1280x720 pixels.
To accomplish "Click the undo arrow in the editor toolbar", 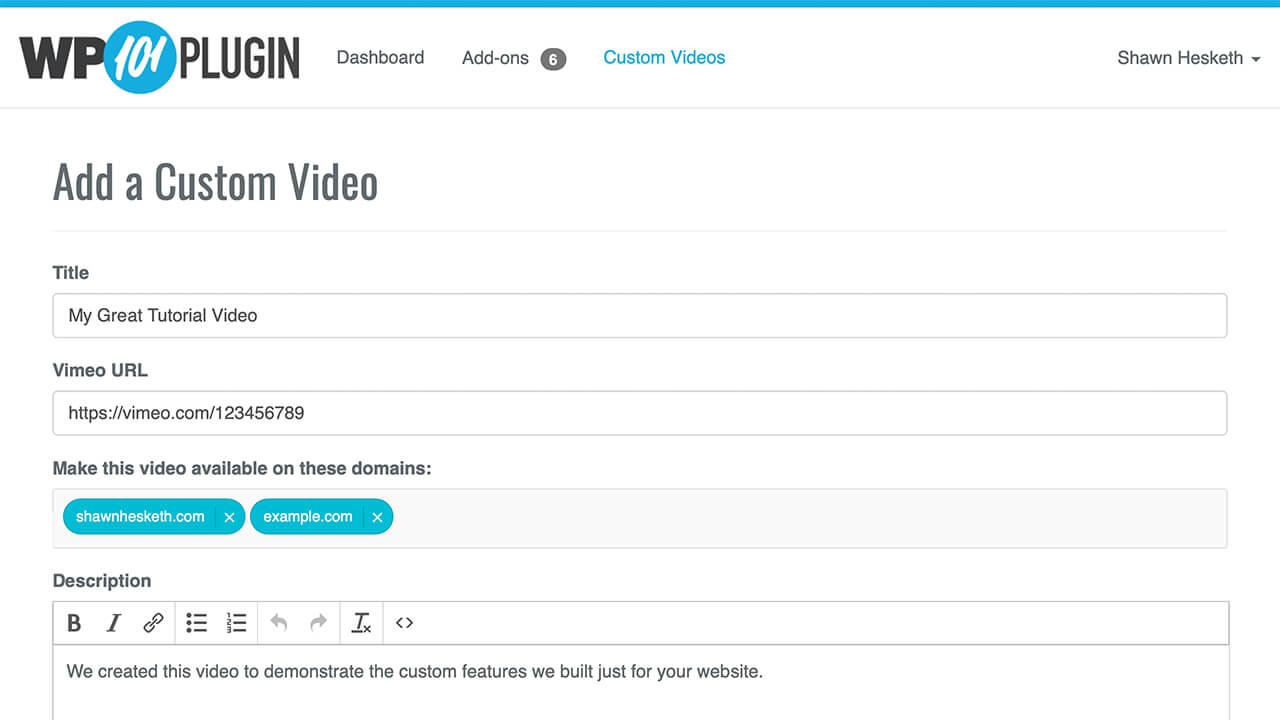I will click(x=279, y=623).
